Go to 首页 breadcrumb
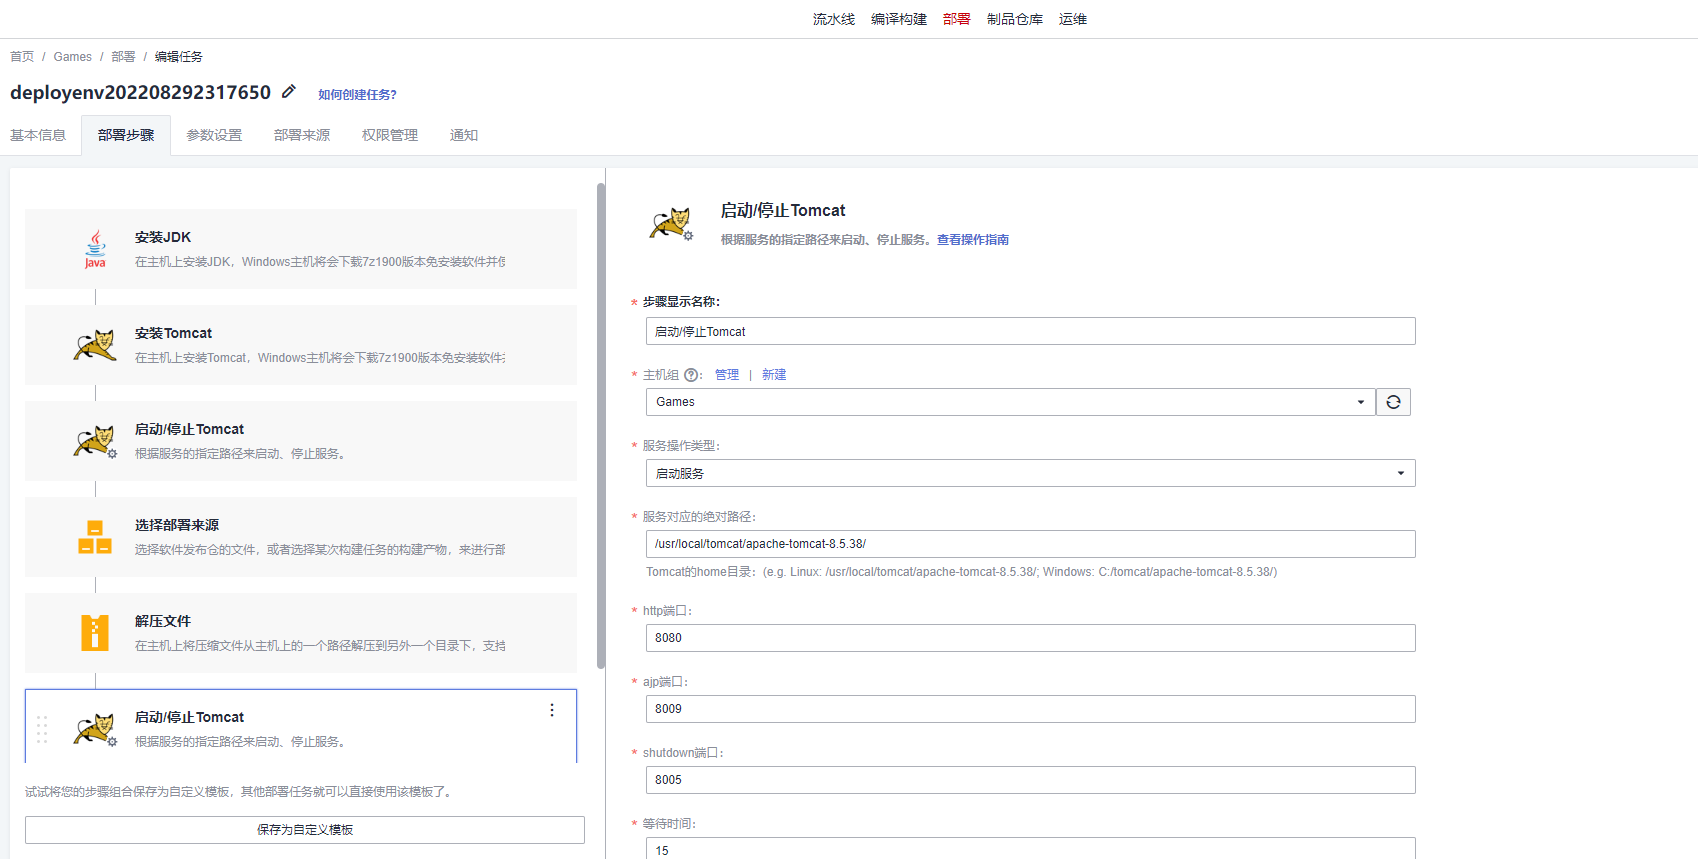This screenshot has height=859, width=1698. pyautogui.click(x=22, y=57)
